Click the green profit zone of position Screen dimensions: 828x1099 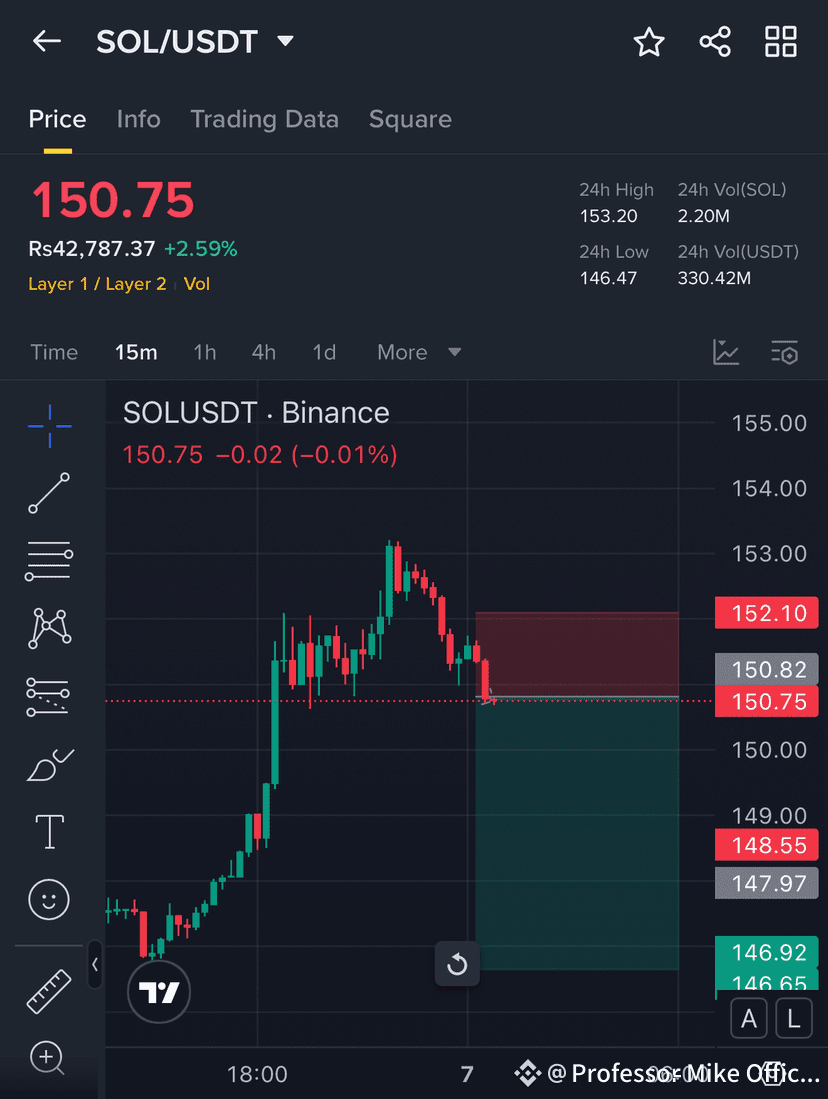(x=577, y=834)
